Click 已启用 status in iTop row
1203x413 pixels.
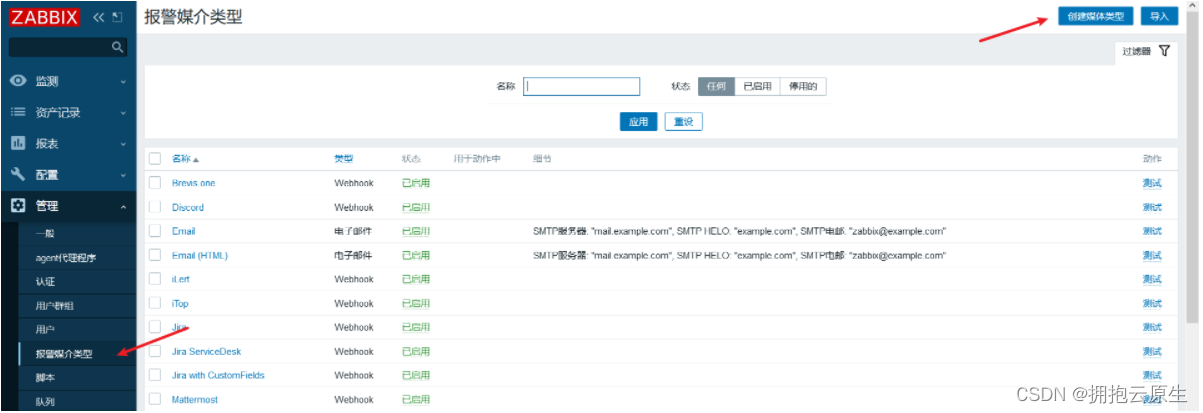pos(416,303)
